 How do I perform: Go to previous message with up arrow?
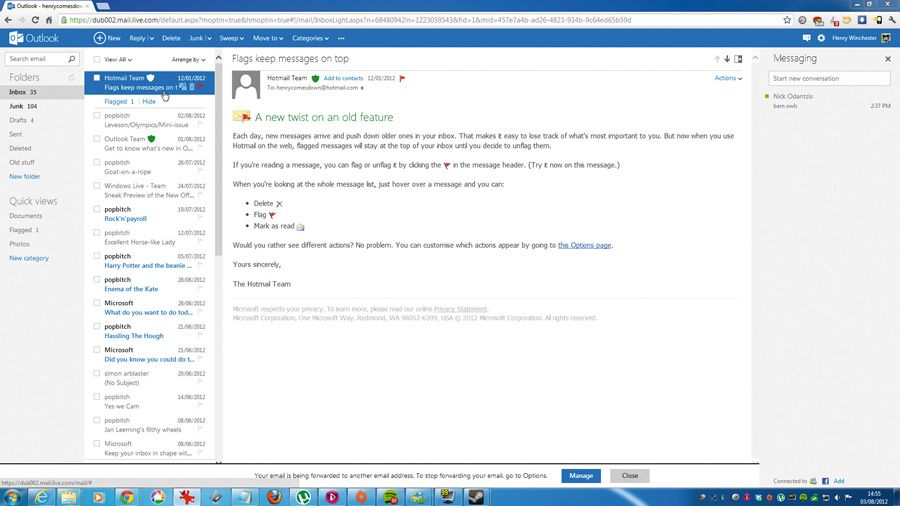tap(717, 59)
